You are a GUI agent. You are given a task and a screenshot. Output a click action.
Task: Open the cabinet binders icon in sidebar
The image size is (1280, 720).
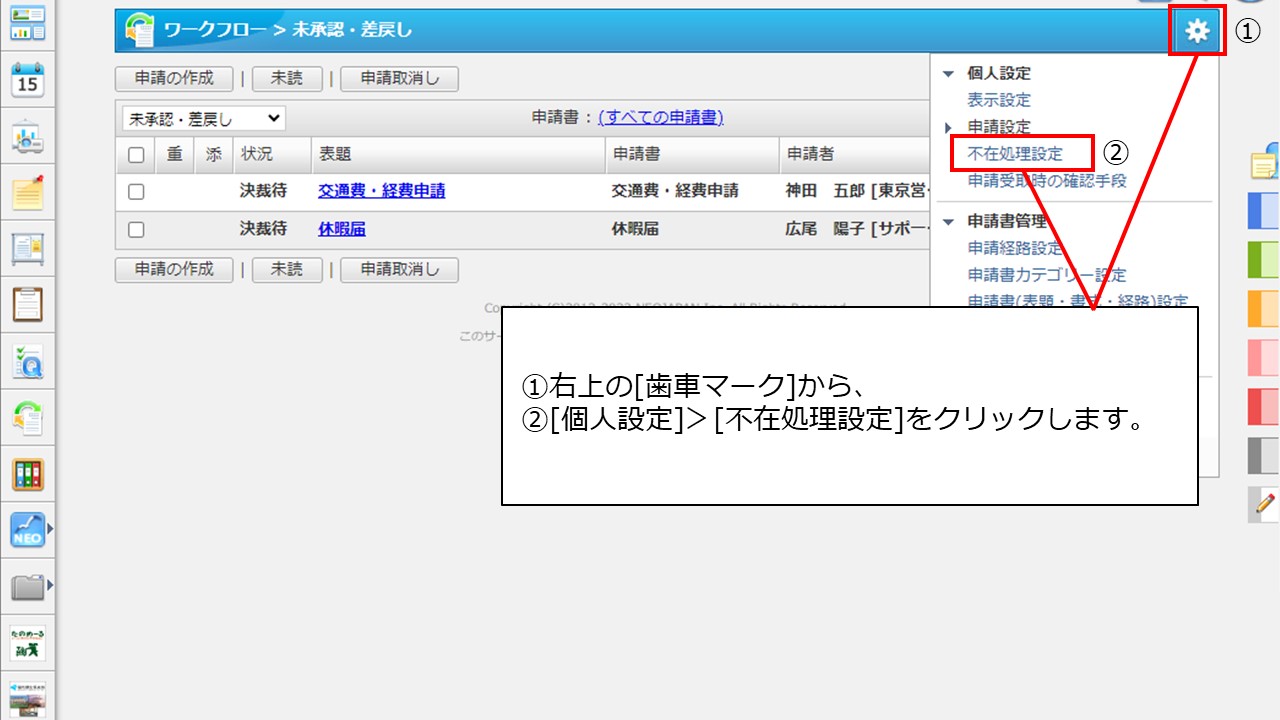click(27, 474)
